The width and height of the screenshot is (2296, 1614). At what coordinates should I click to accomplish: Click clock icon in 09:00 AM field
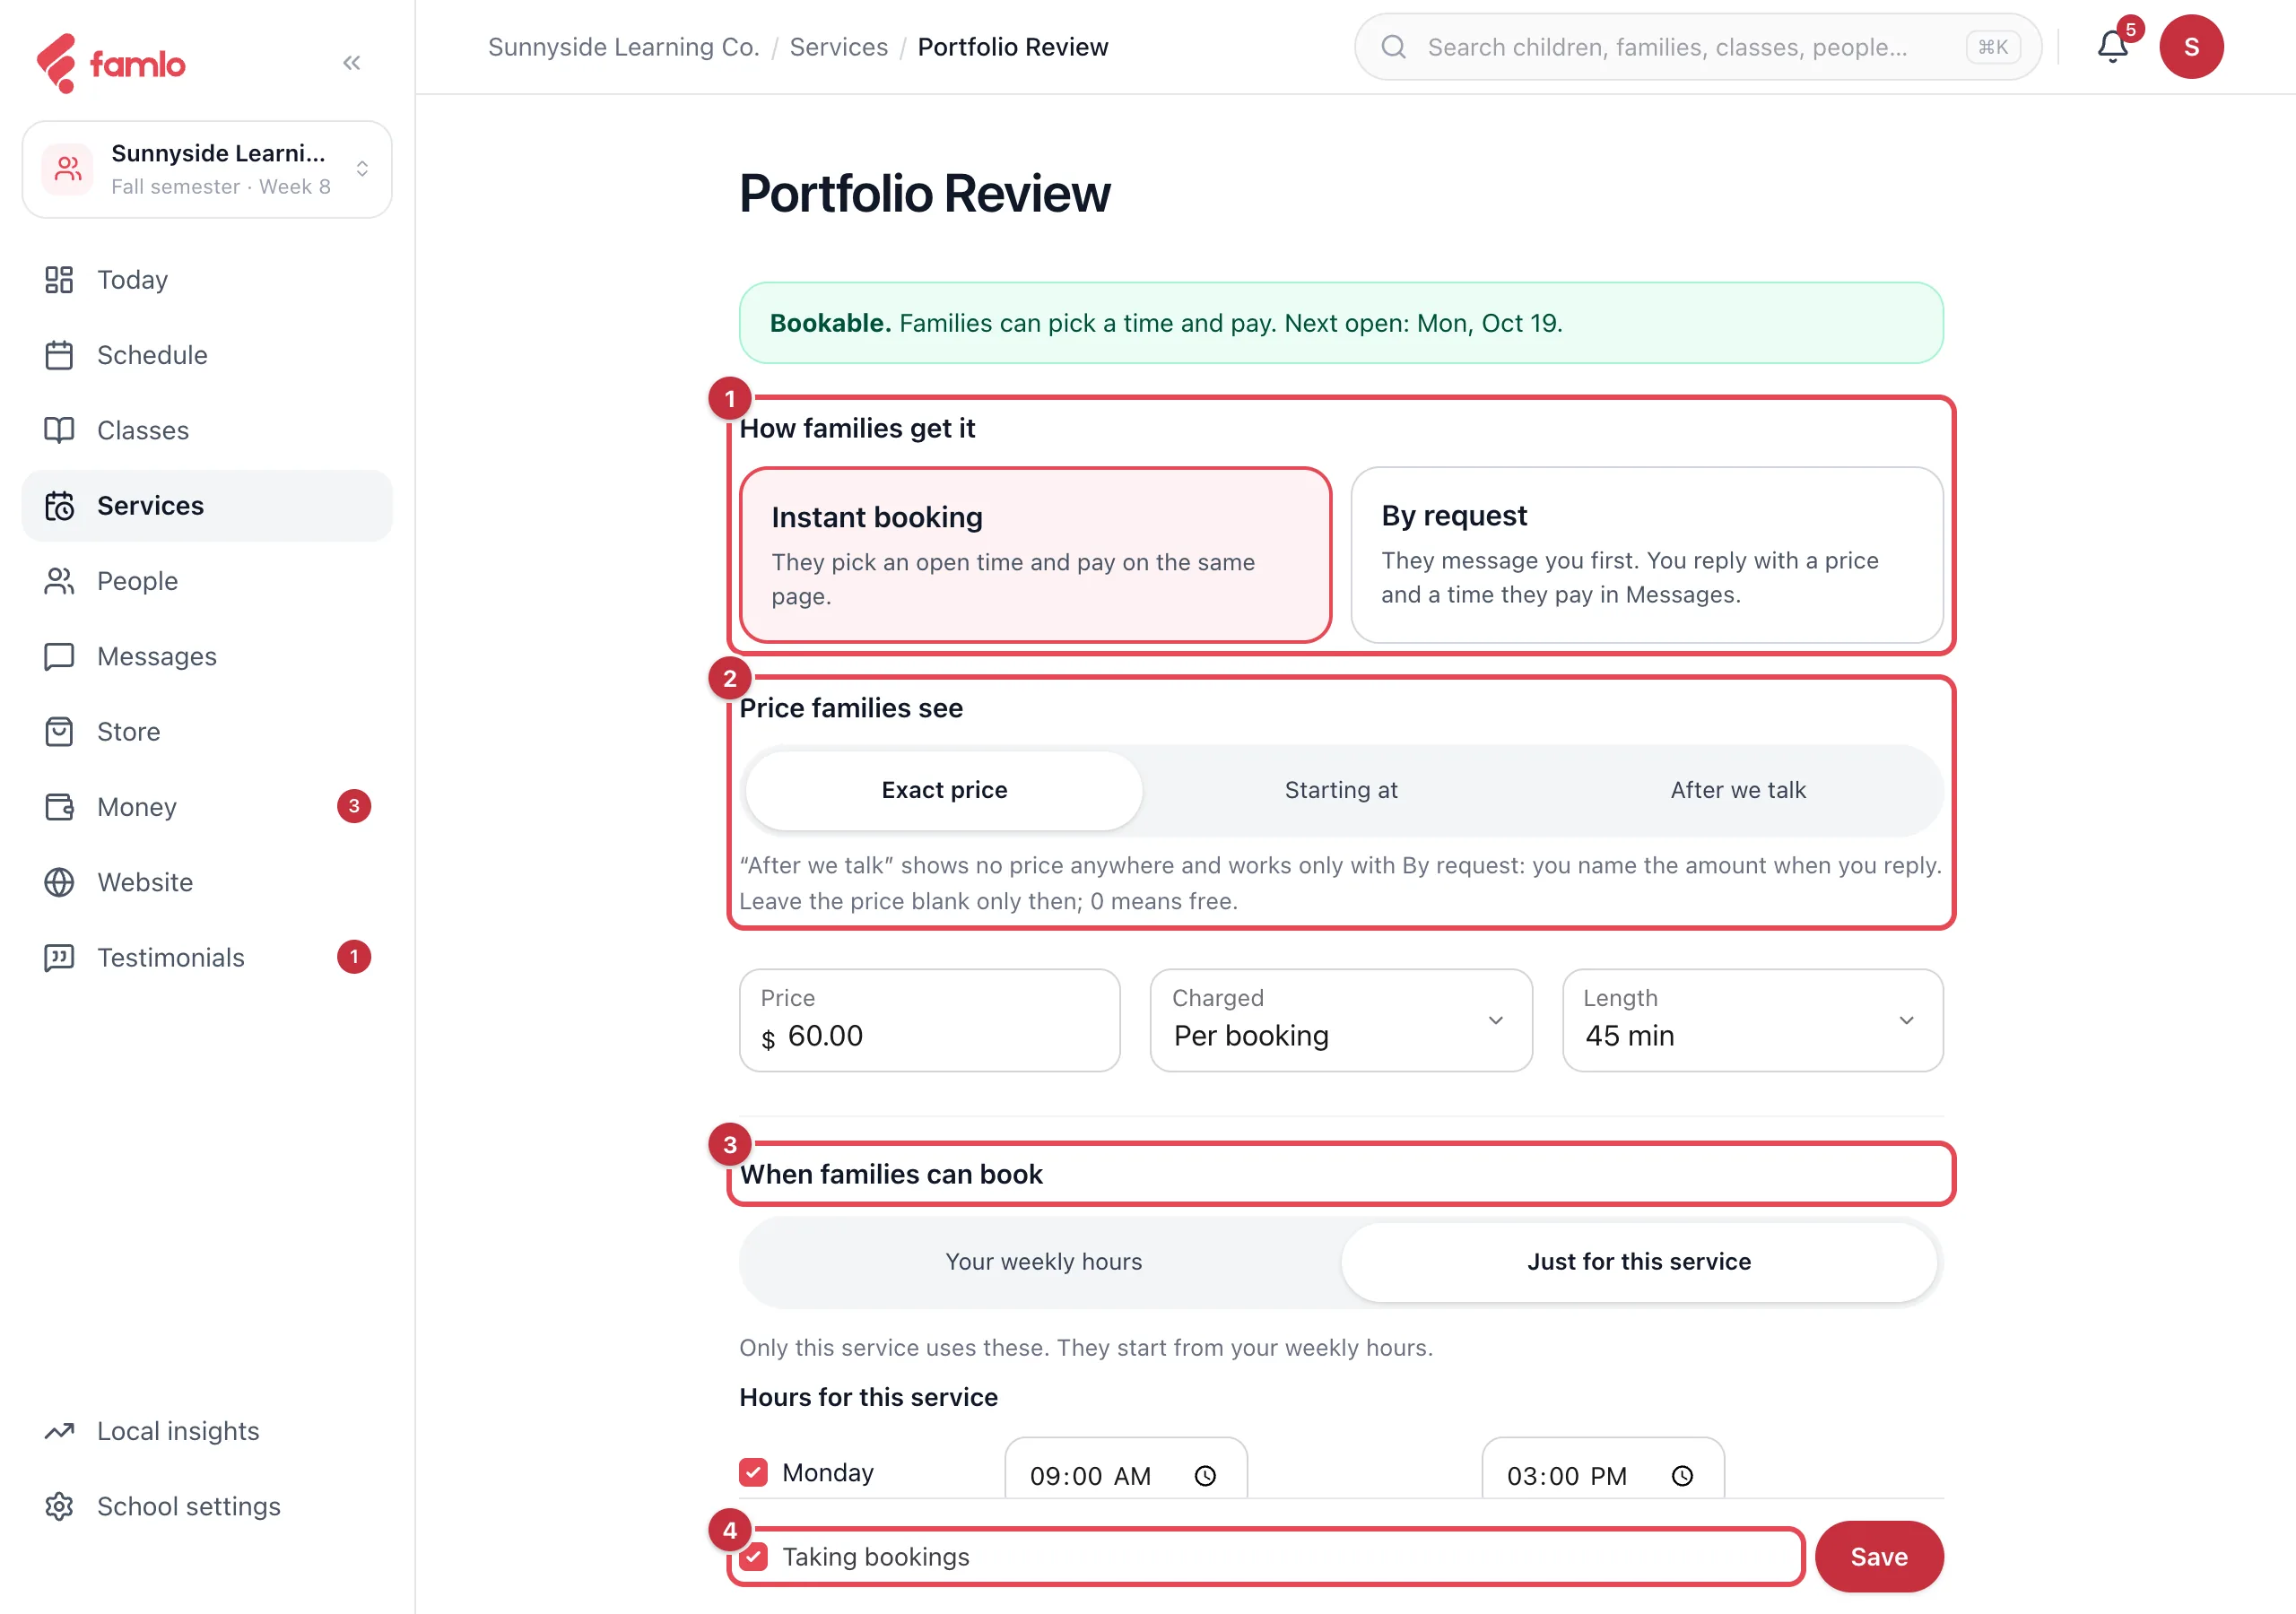click(x=1205, y=1476)
